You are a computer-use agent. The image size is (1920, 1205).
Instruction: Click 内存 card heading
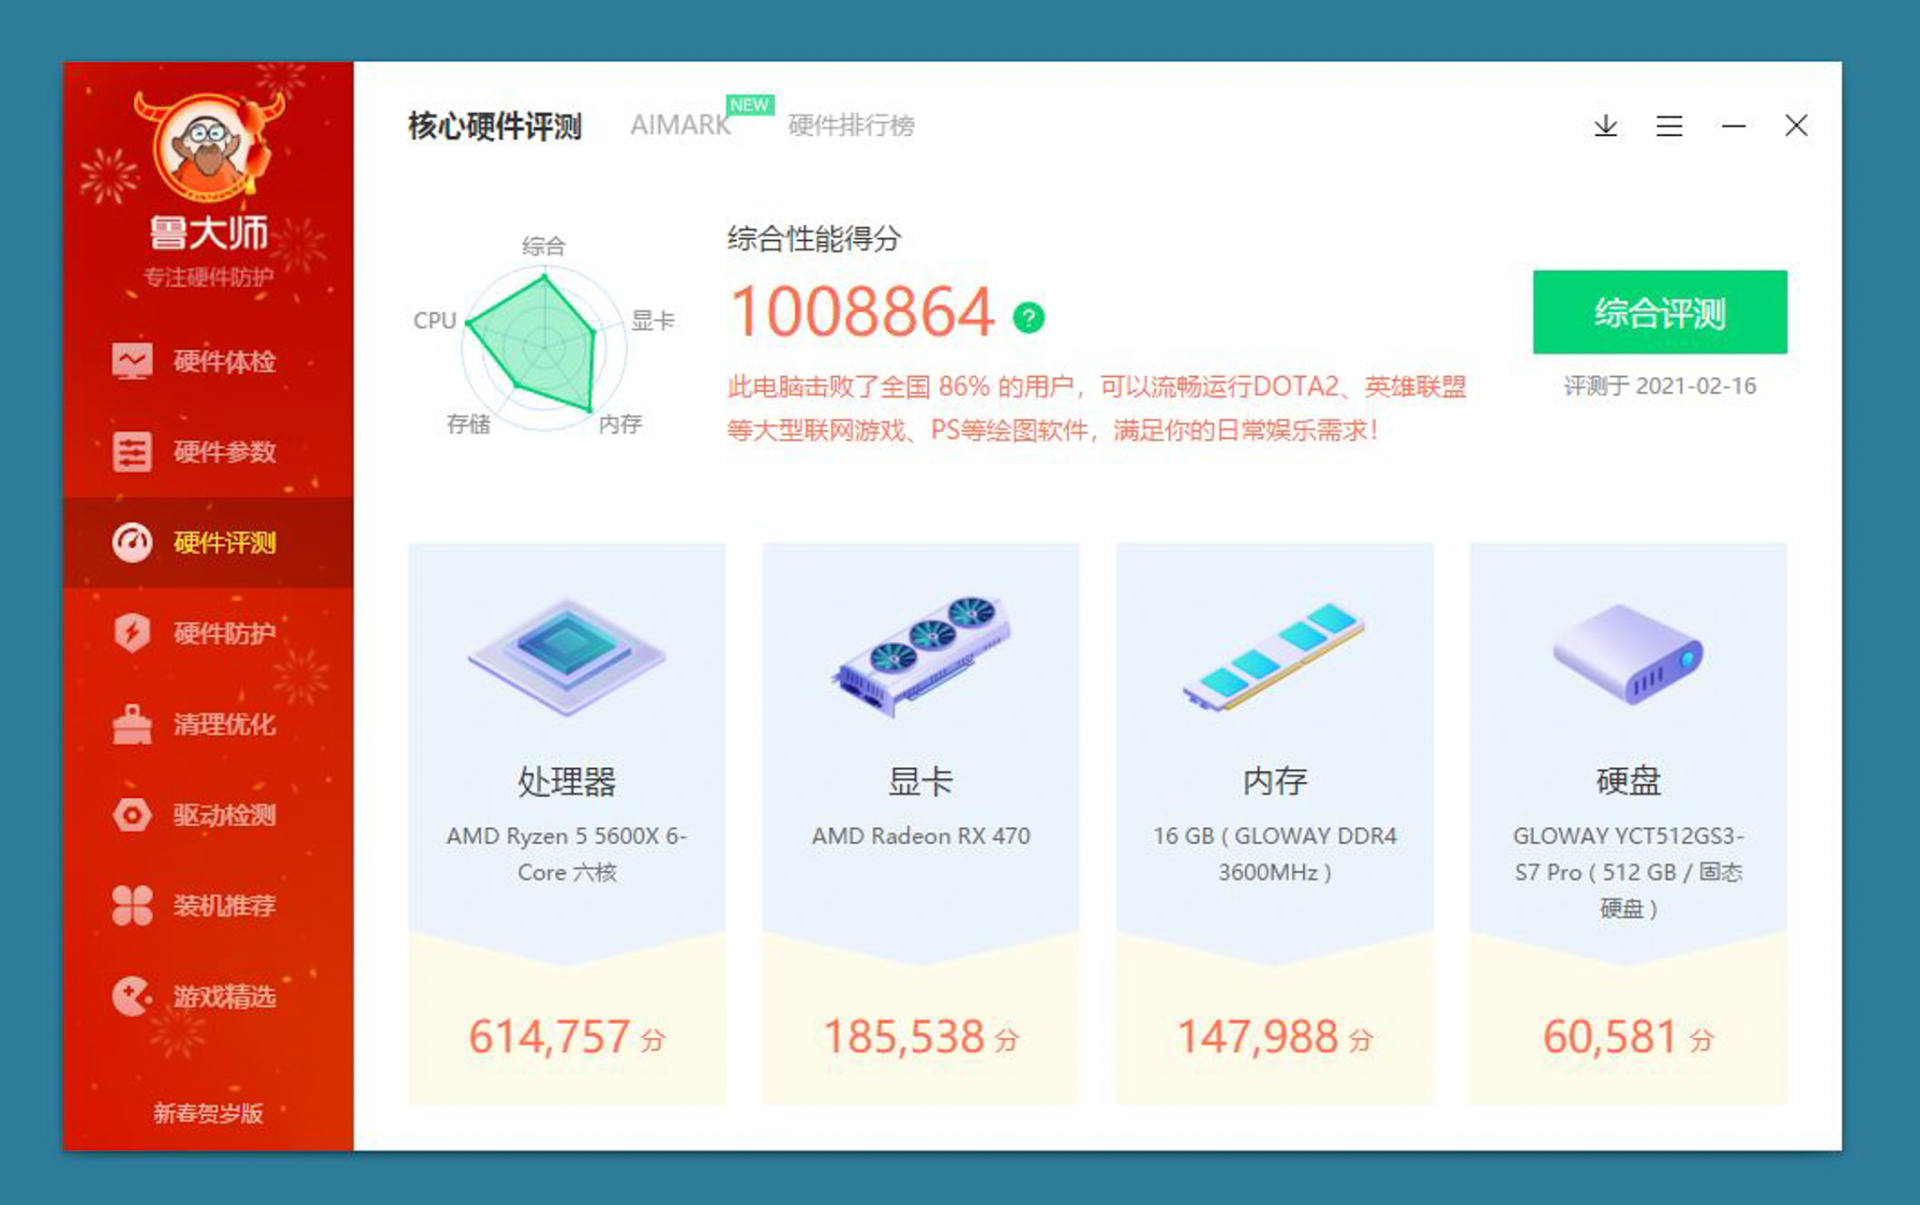point(1274,781)
